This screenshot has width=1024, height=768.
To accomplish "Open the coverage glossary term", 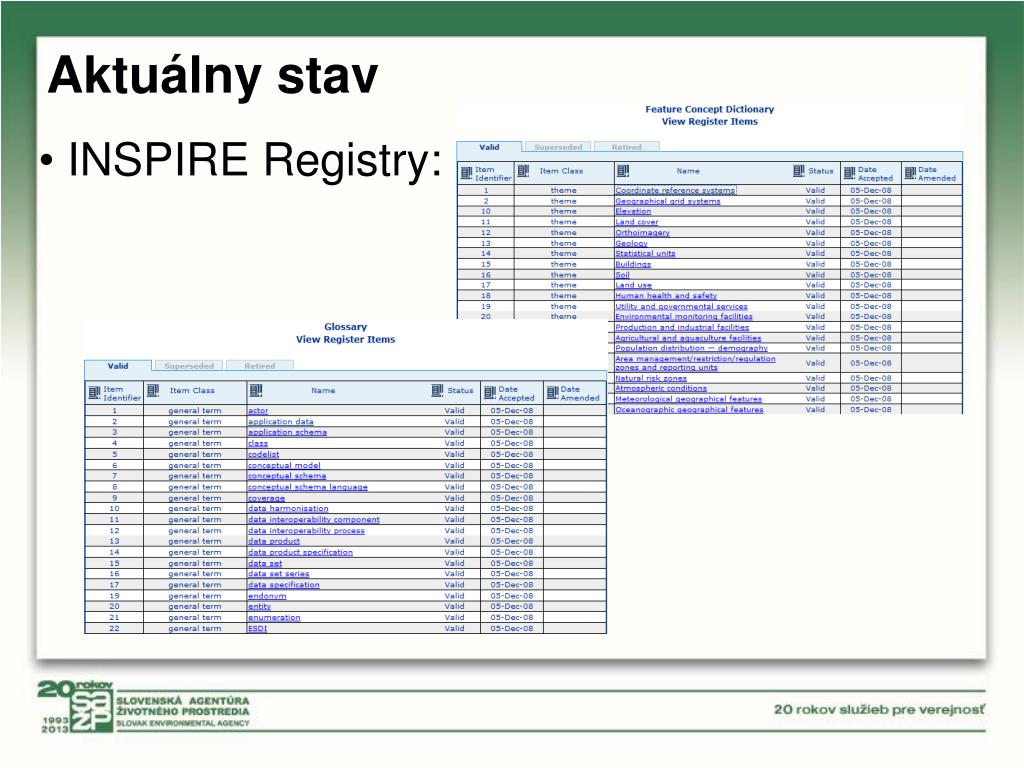I will point(266,498).
